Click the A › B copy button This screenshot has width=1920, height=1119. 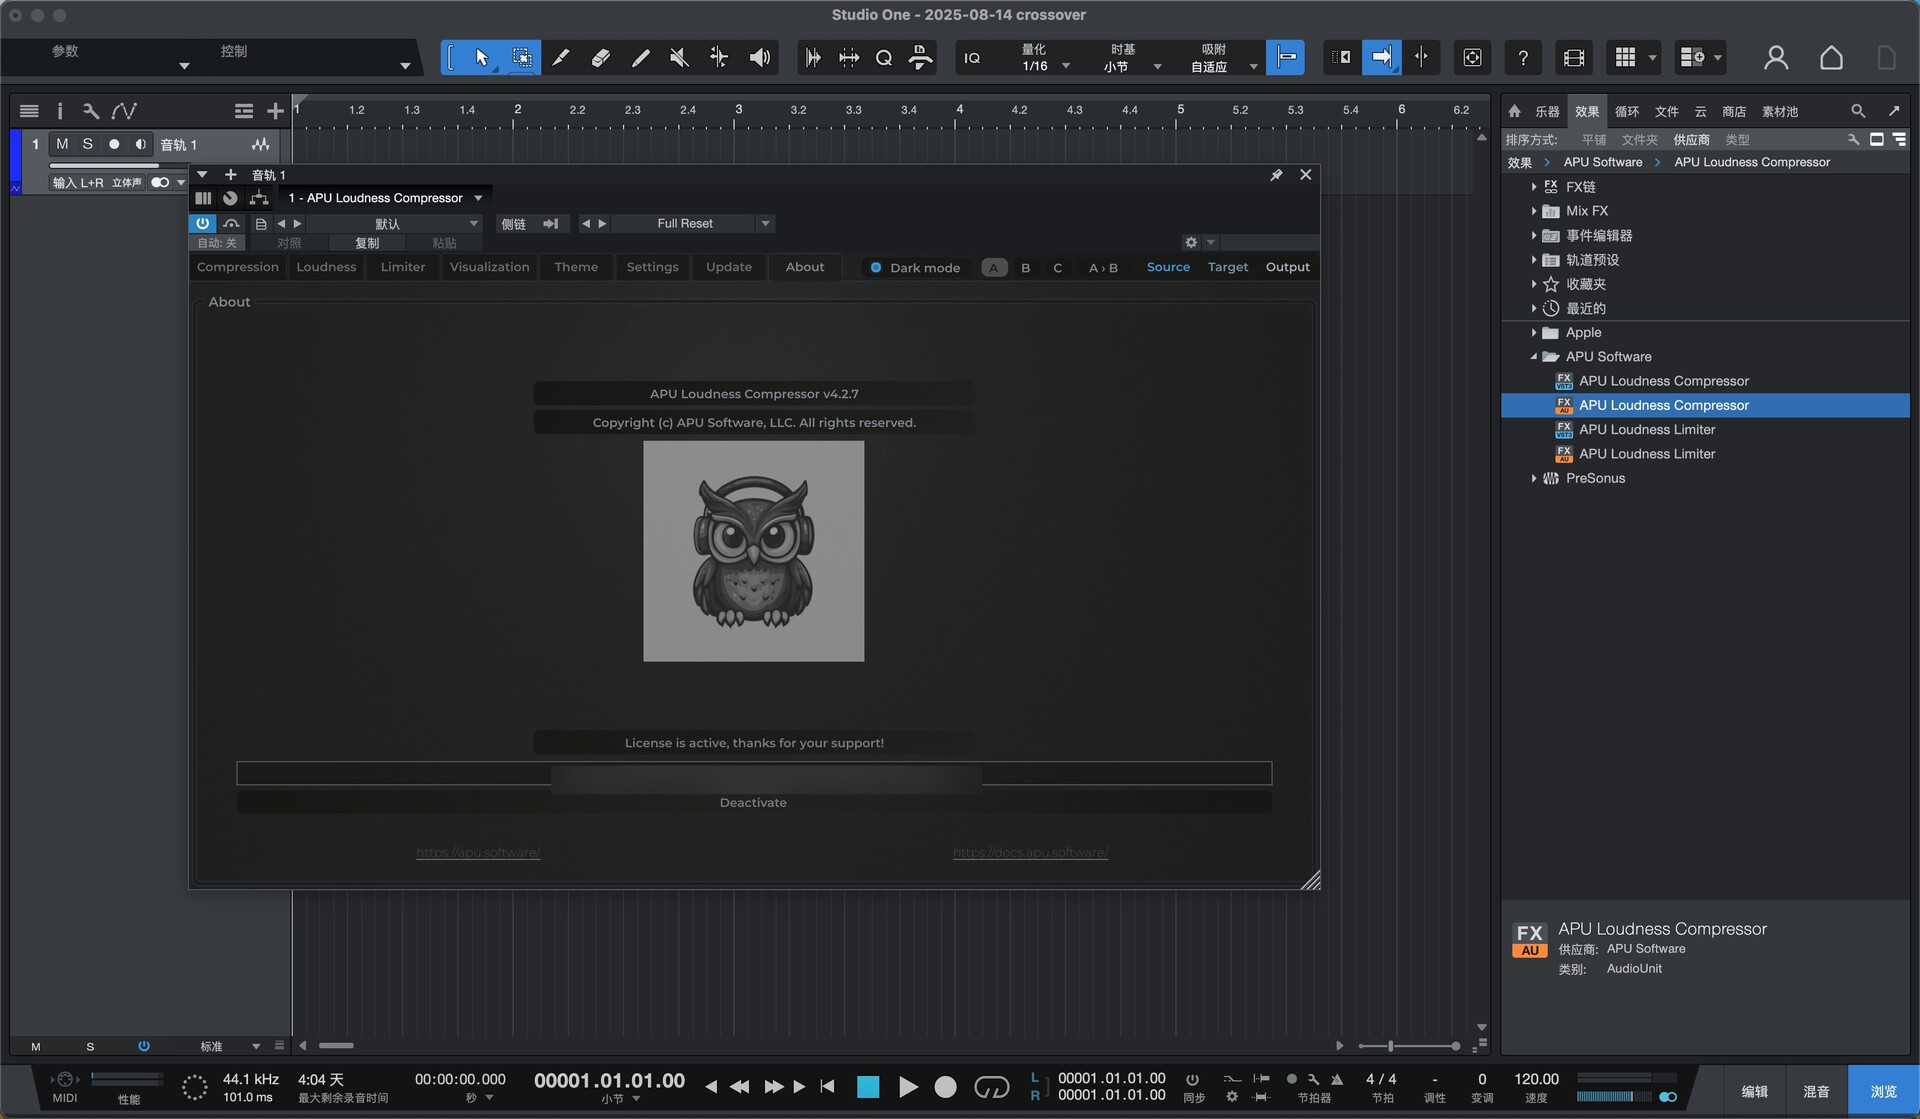click(1103, 267)
